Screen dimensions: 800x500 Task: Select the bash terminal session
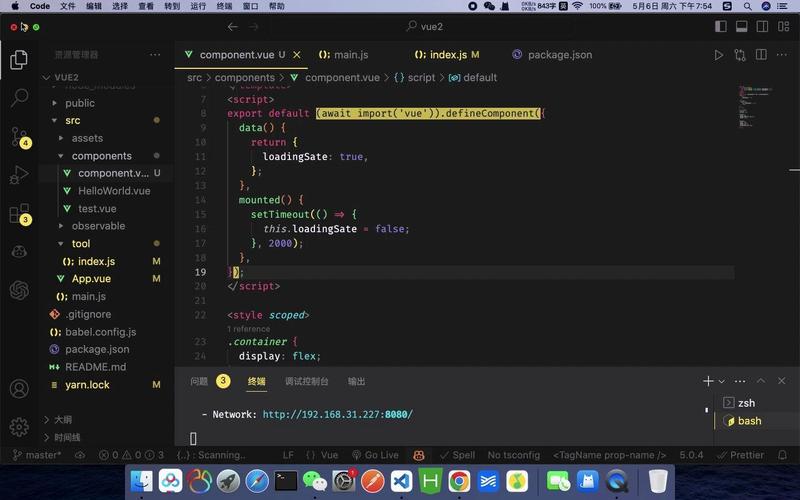coord(749,421)
